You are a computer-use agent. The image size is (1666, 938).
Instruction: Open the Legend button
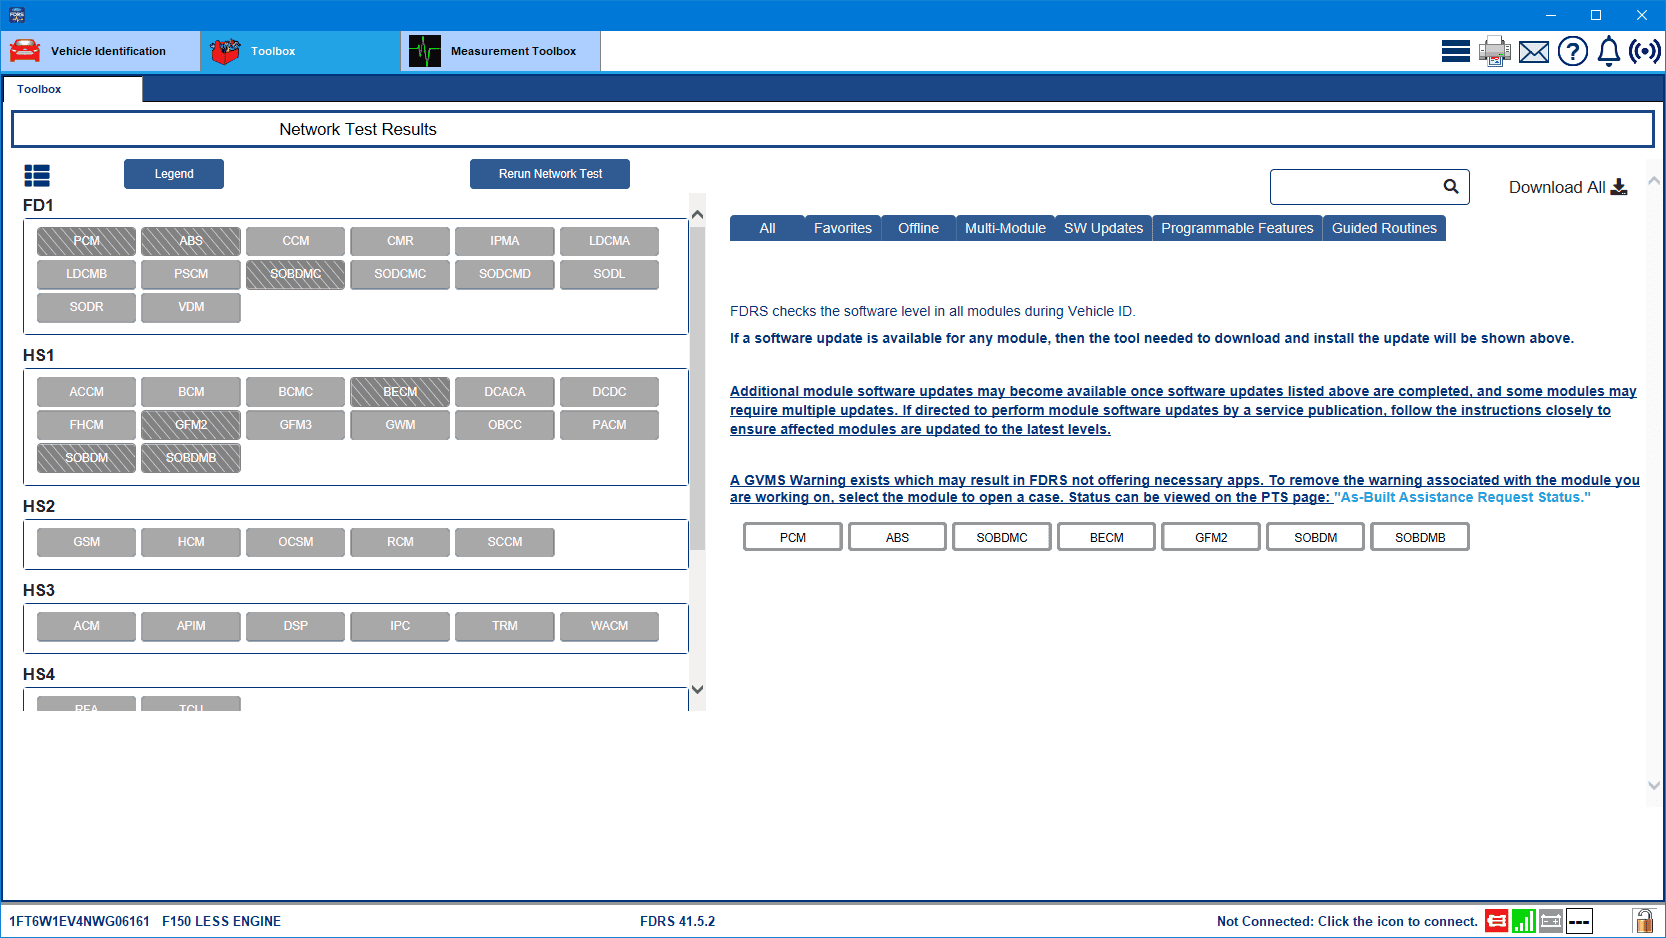[174, 174]
